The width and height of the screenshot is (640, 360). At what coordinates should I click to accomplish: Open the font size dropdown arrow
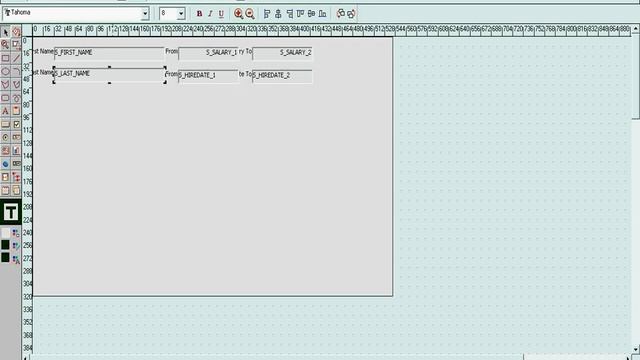click(x=181, y=14)
